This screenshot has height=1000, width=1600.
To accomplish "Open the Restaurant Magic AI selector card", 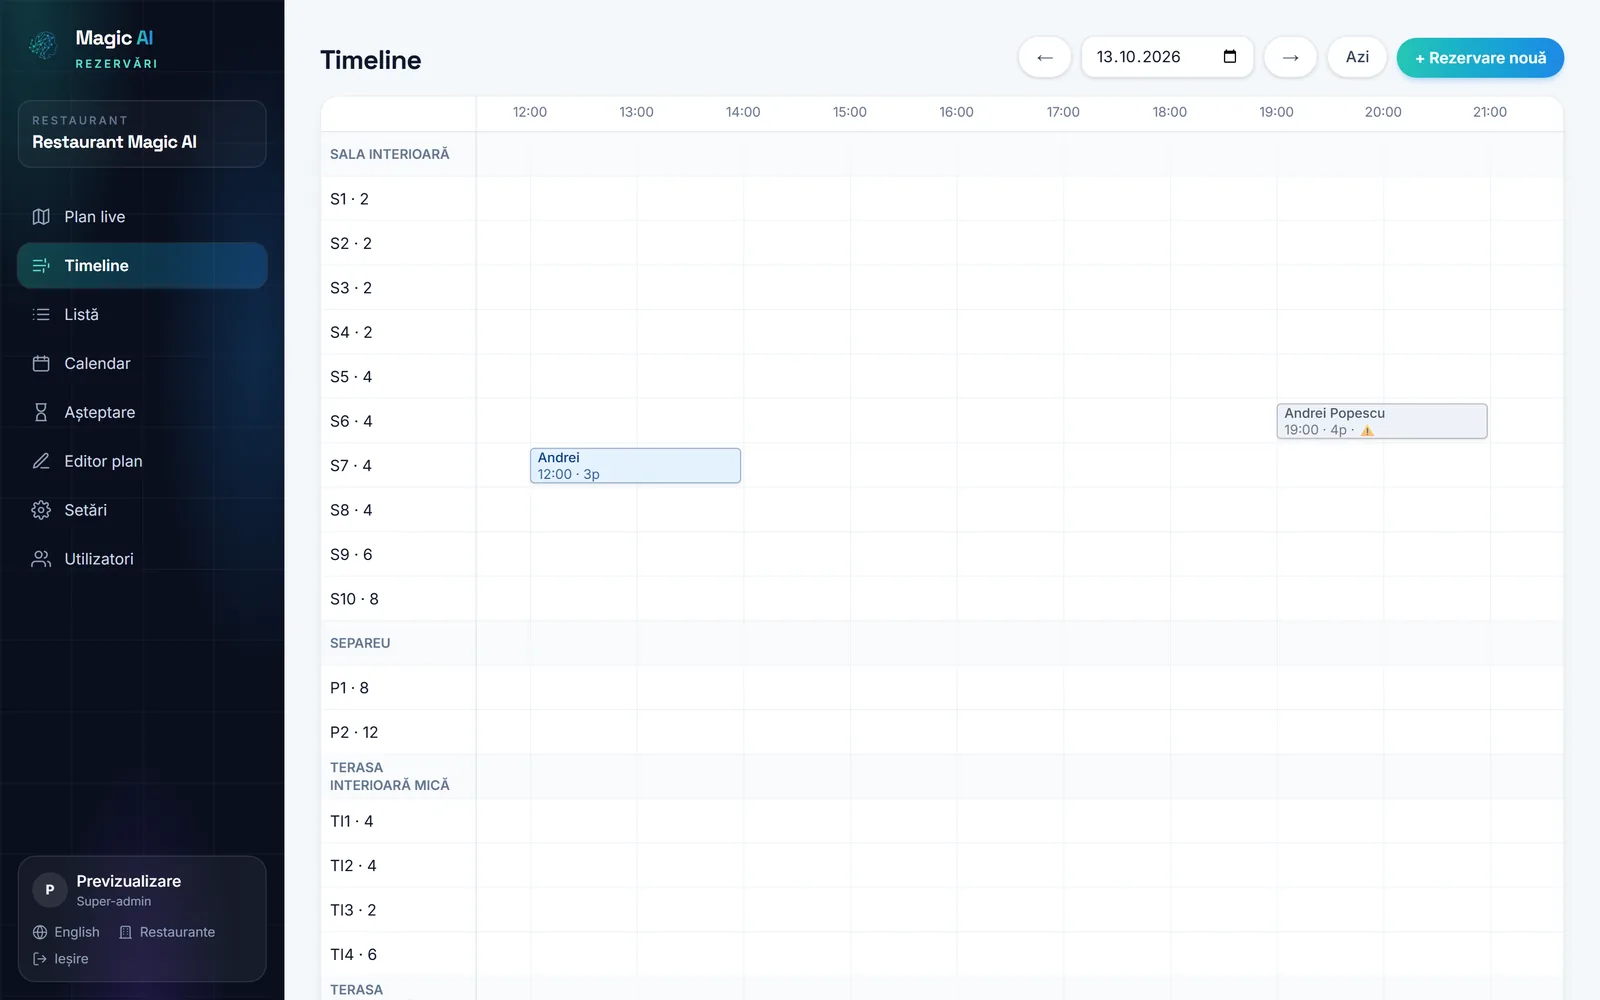I will click(142, 134).
